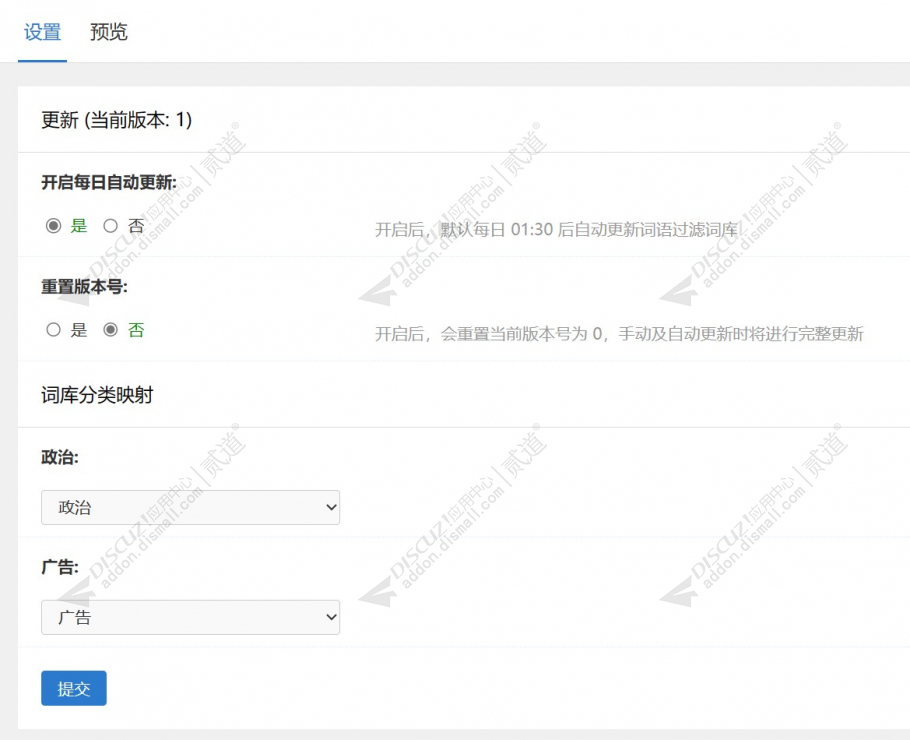Click the 更新 (当前版本: 1) heading
The height and width of the screenshot is (740, 910).
pyautogui.click(x=117, y=120)
